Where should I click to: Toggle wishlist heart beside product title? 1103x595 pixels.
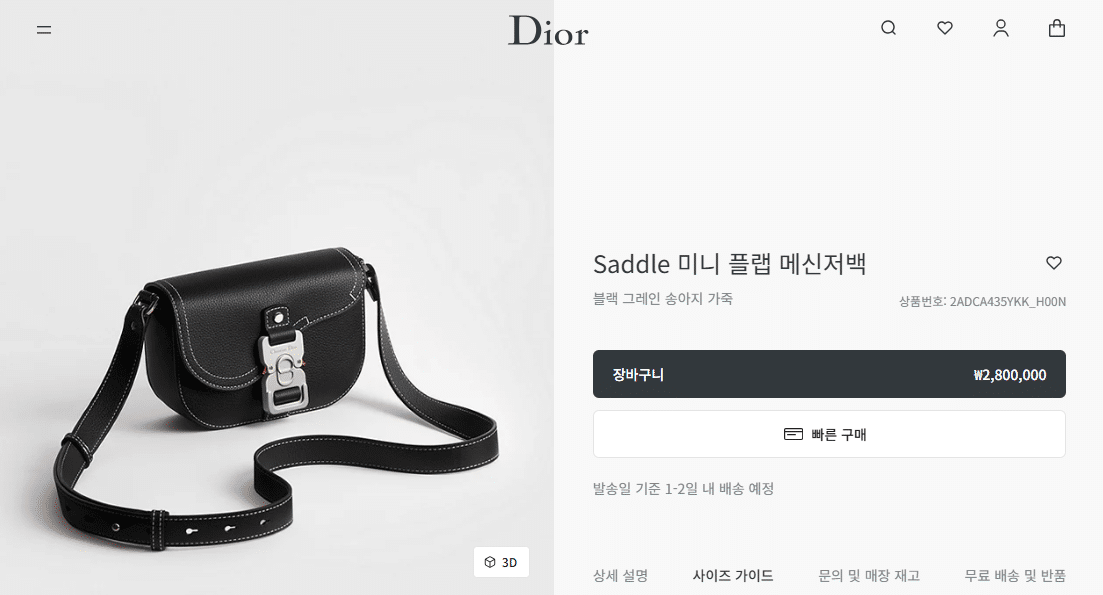click(1054, 263)
